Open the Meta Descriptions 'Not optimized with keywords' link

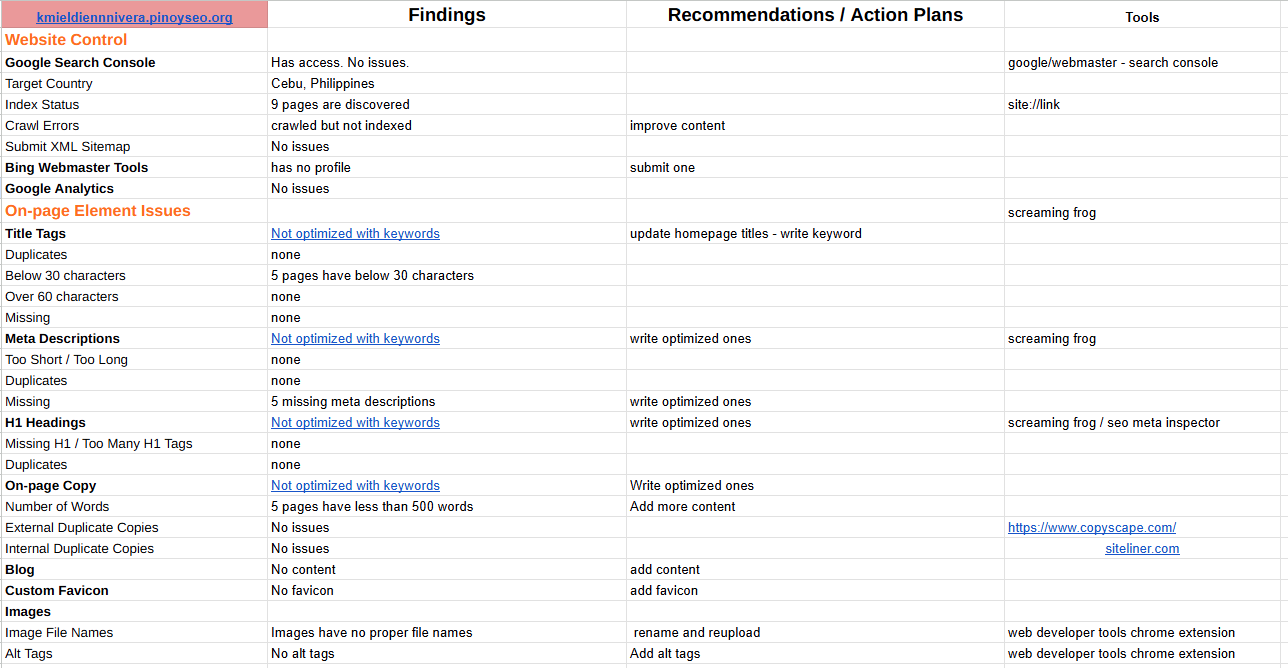pos(355,339)
